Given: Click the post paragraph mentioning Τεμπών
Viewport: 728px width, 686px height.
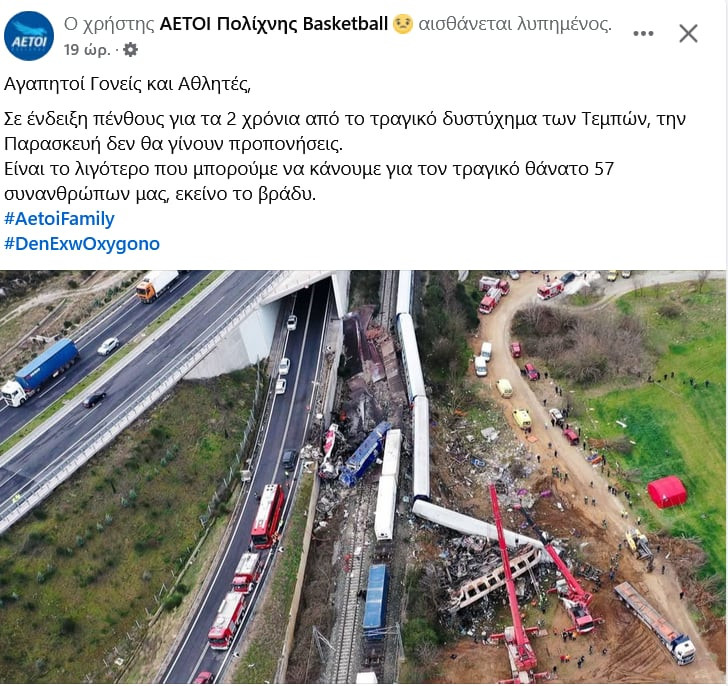Looking at the screenshot, I should point(344,132).
